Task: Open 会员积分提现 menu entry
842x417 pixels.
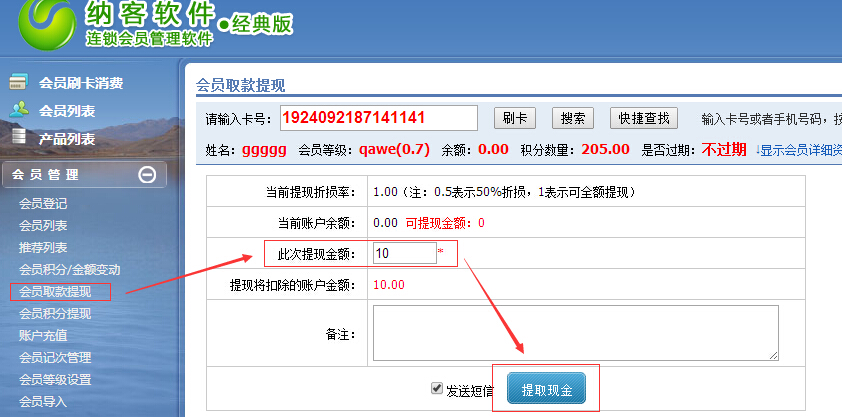Action: pos(55,314)
